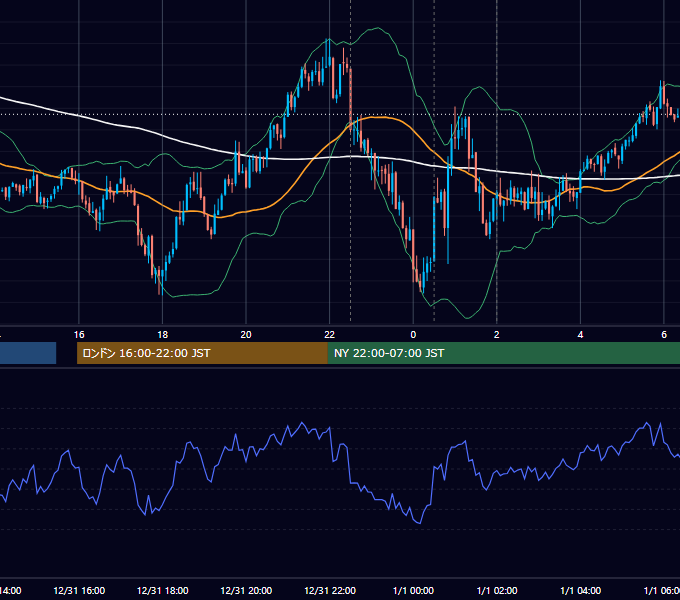Click the 1/1 02:00 time label
The width and height of the screenshot is (680, 600).
(497, 591)
